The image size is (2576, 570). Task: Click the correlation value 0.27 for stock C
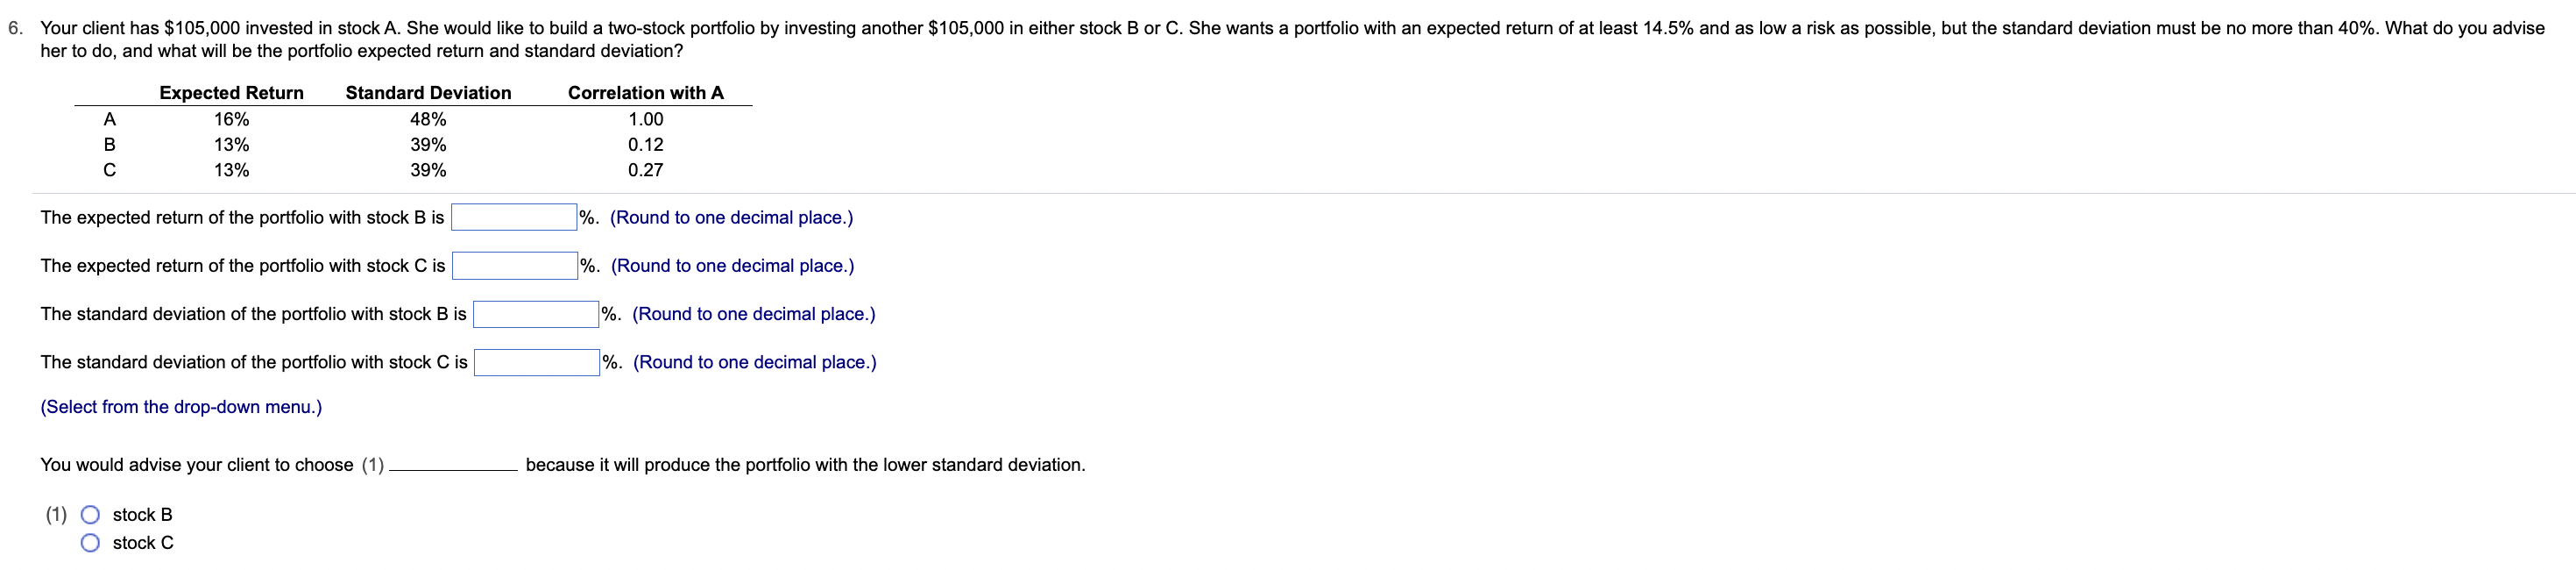pyautogui.click(x=641, y=170)
